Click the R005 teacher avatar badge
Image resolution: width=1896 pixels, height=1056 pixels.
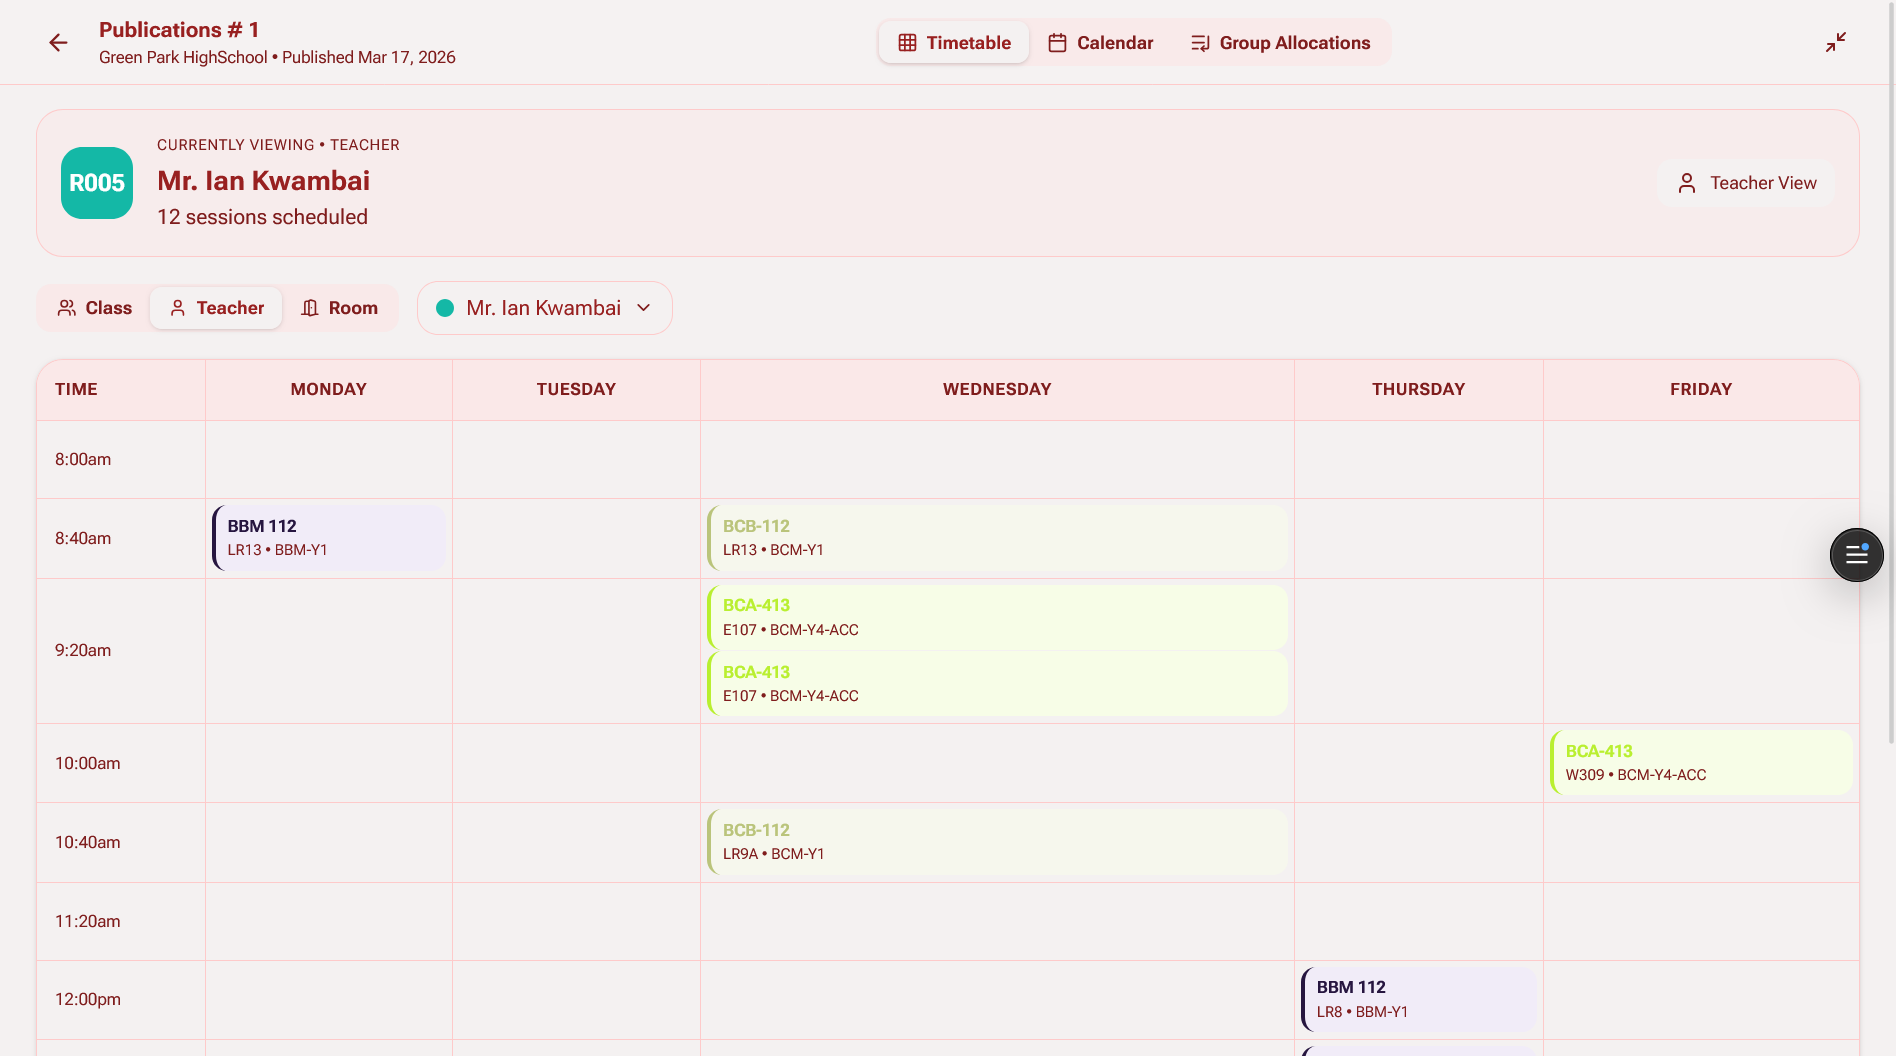point(97,183)
